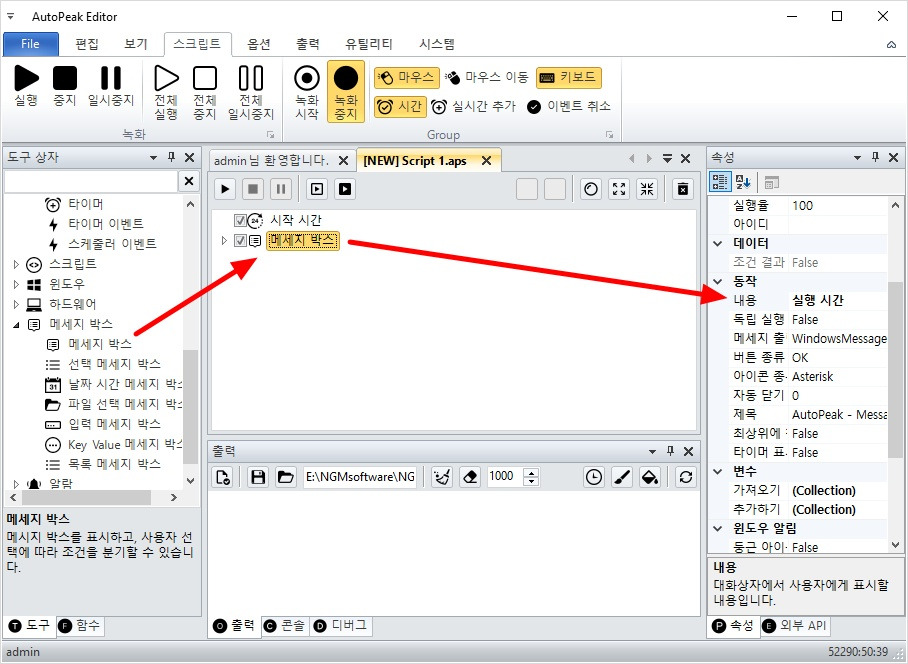Click collapse-all arrows icon
Image resolution: width=908 pixels, height=664 pixels.
(x=647, y=189)
